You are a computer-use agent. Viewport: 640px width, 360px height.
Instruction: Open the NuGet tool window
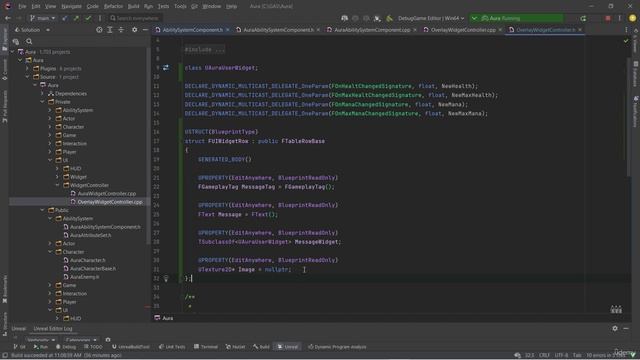pos(236,347)
